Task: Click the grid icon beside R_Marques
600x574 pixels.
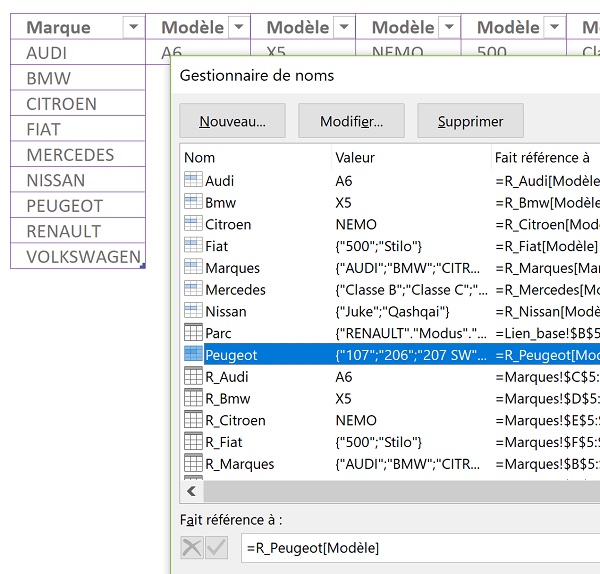Action: pos(193,463)
